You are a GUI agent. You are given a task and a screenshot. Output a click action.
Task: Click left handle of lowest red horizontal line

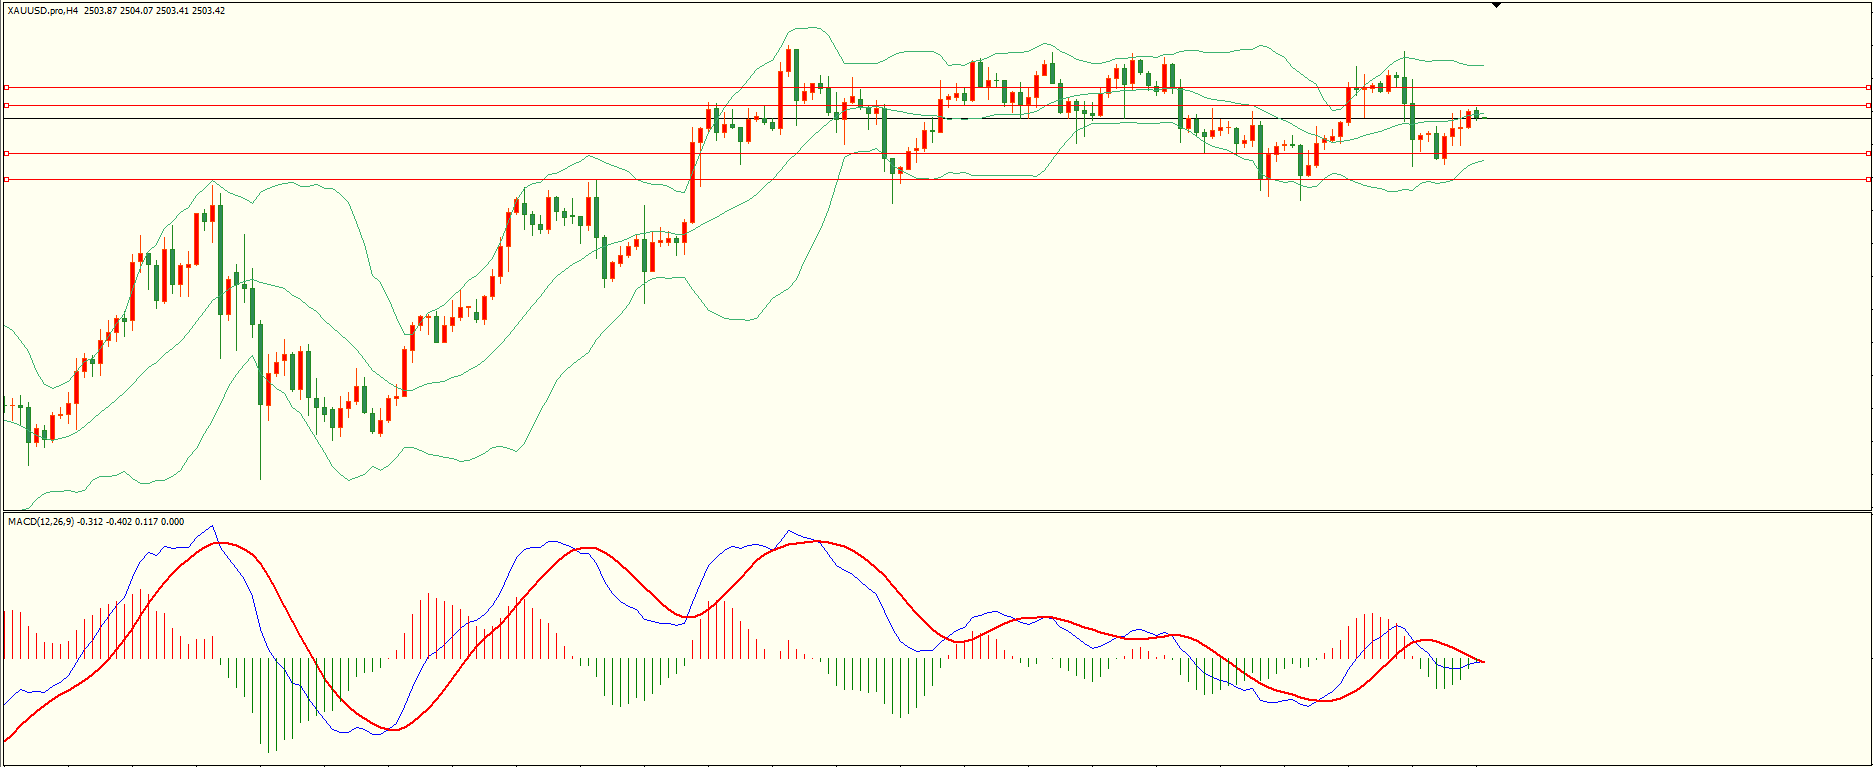coord(6,179)
